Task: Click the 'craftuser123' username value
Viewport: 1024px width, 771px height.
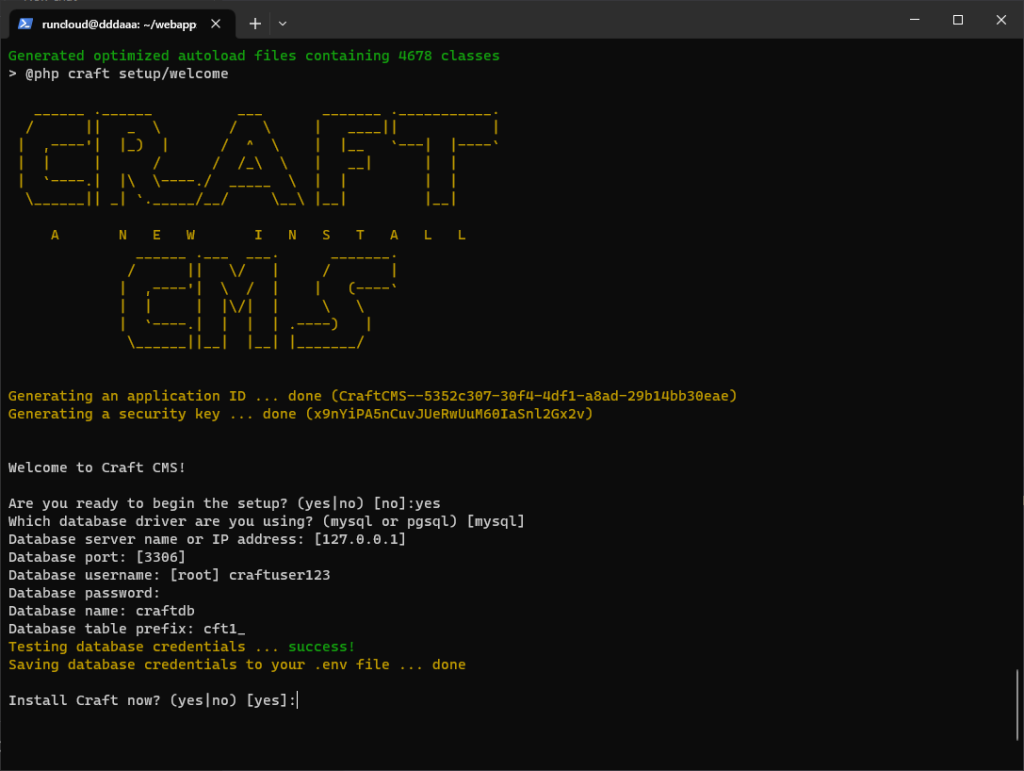Action: click(x=280, y=575)
